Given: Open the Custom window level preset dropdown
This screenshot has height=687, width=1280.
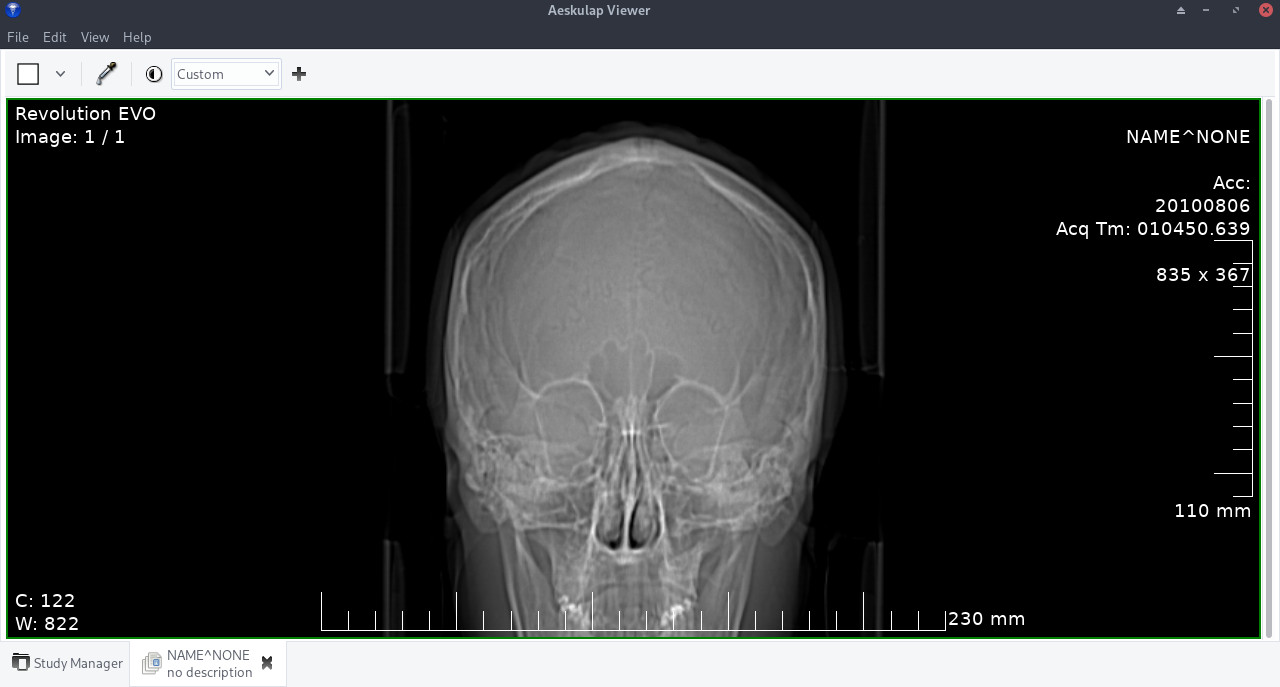Looking at the screenshot, I should [x=226, y=74].
